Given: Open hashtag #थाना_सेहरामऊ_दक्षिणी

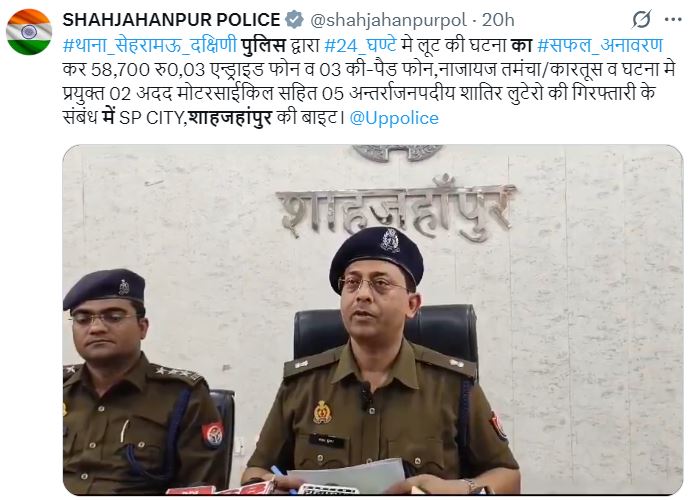Looking at the screenshot, I should (150, 45).
